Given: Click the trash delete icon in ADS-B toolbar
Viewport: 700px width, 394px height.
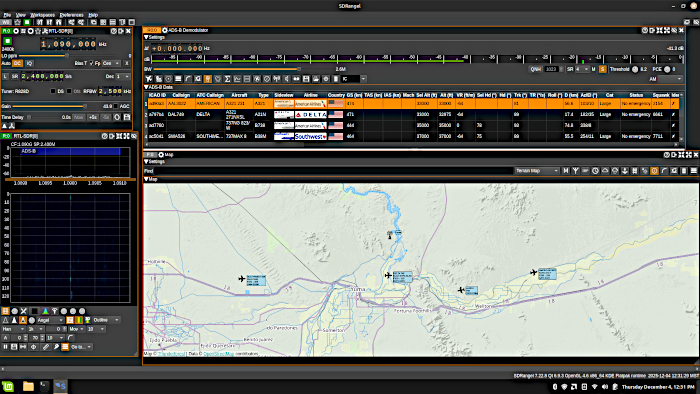Looking at the screenshot, I should point(335,79).
